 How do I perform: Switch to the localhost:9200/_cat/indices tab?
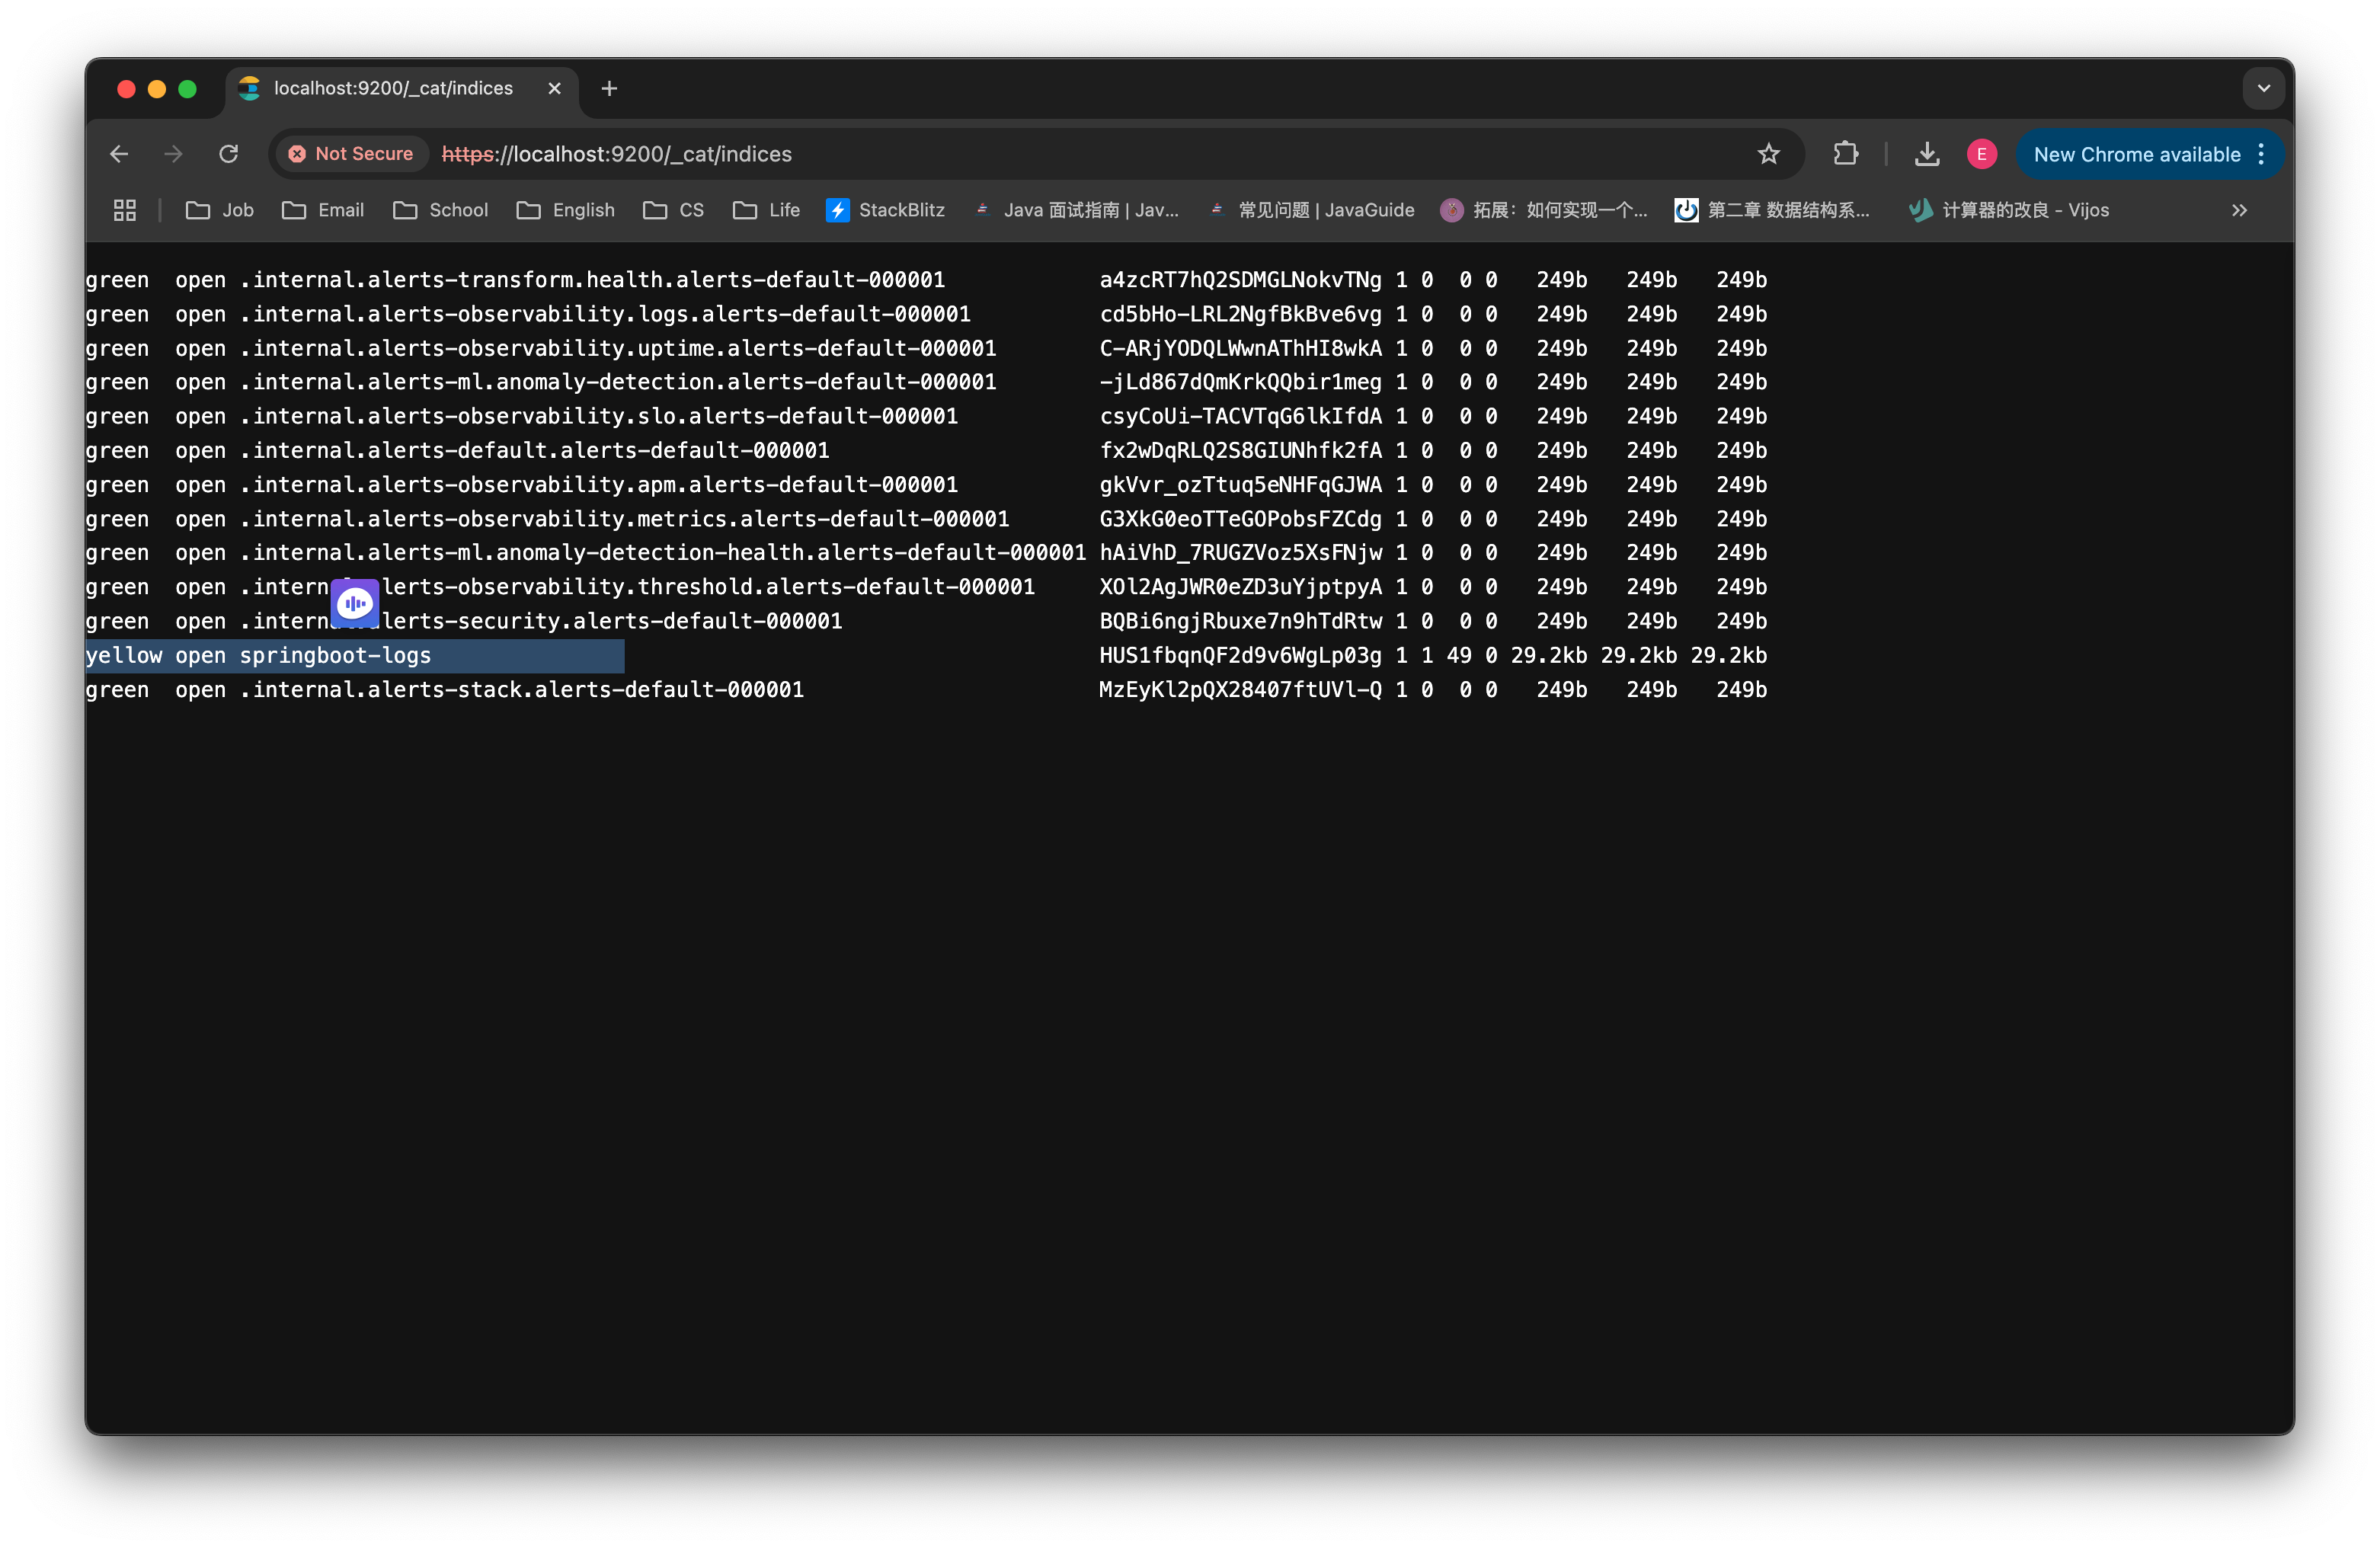pyautogui.click(x=393, y=88)
